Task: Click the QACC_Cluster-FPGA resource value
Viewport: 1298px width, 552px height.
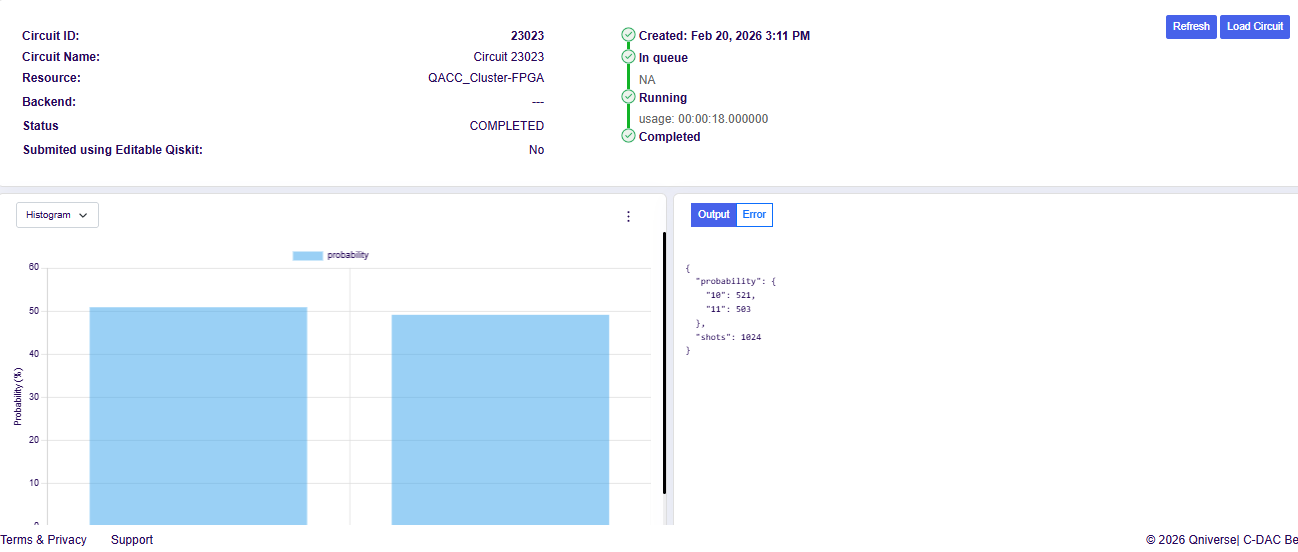Action: [486, 78]
